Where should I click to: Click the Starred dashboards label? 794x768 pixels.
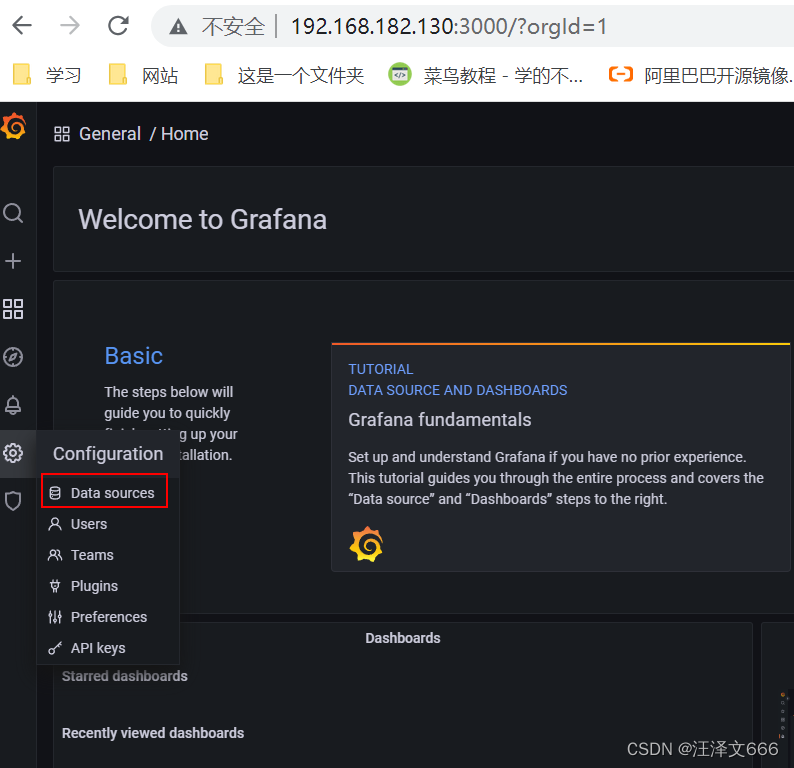125,676
